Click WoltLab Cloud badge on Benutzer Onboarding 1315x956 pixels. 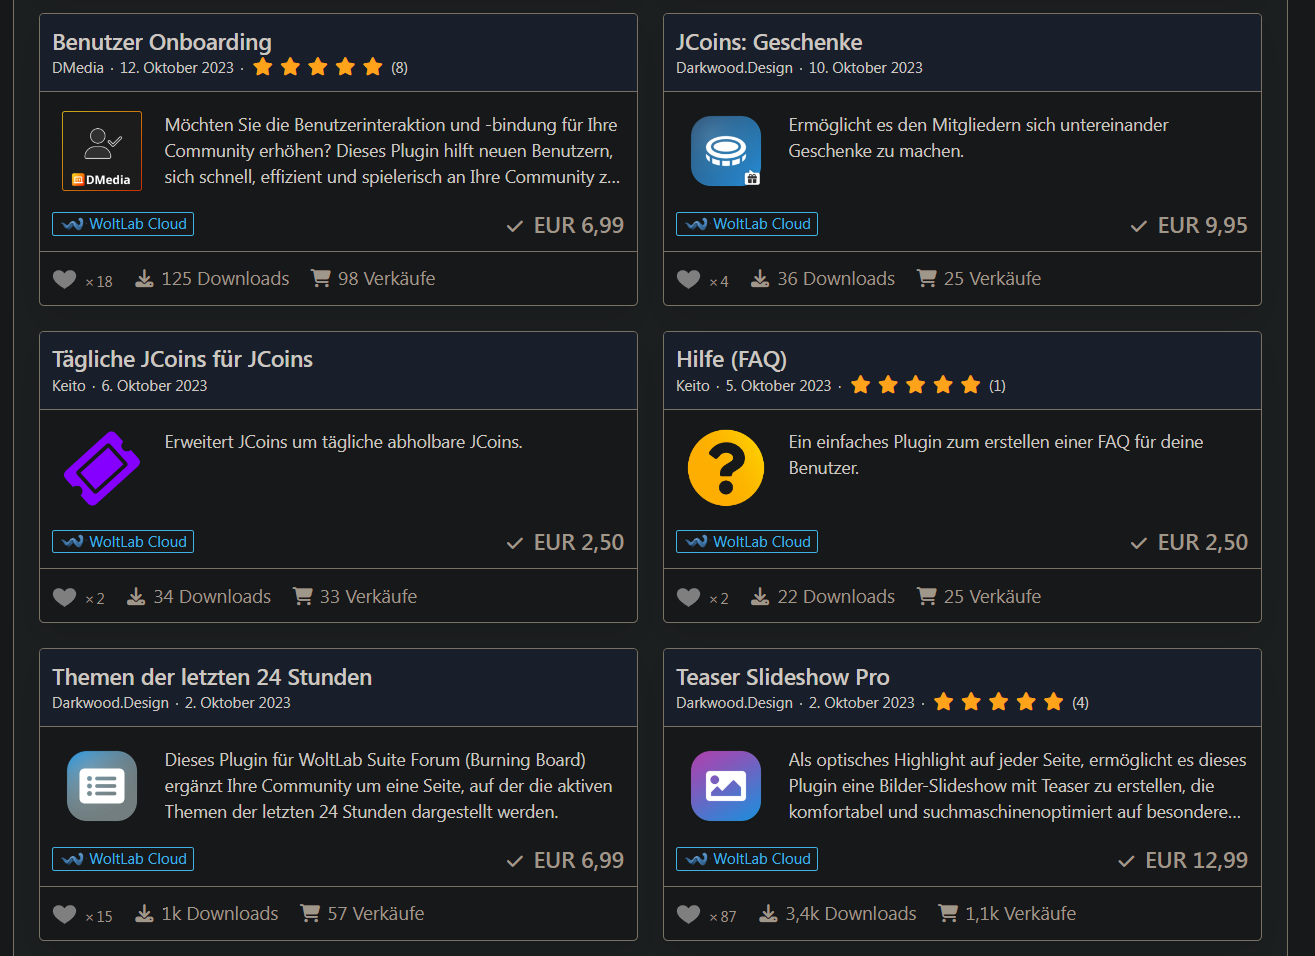coord(123,224)
